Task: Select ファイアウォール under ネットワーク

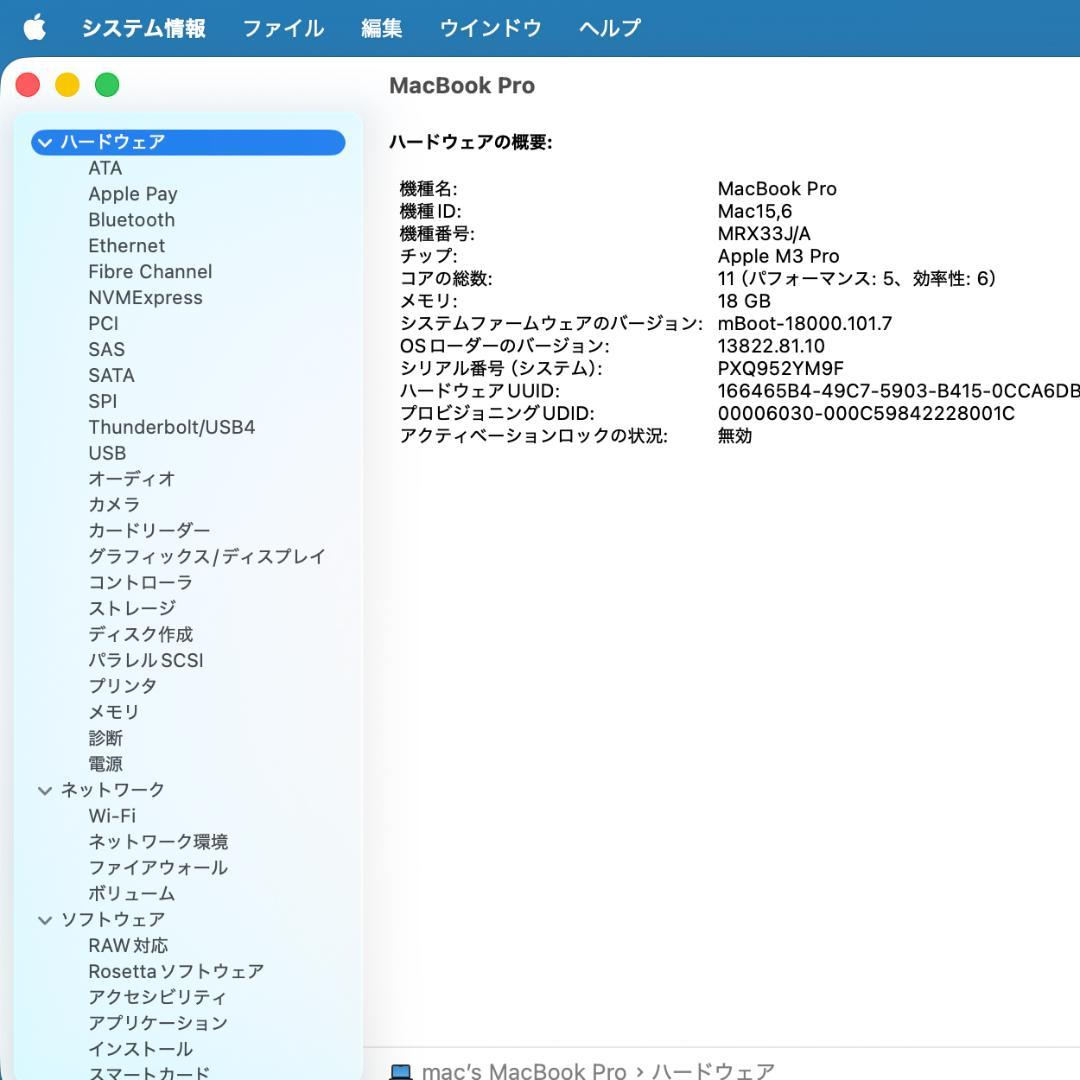Action: pos(154,867)
